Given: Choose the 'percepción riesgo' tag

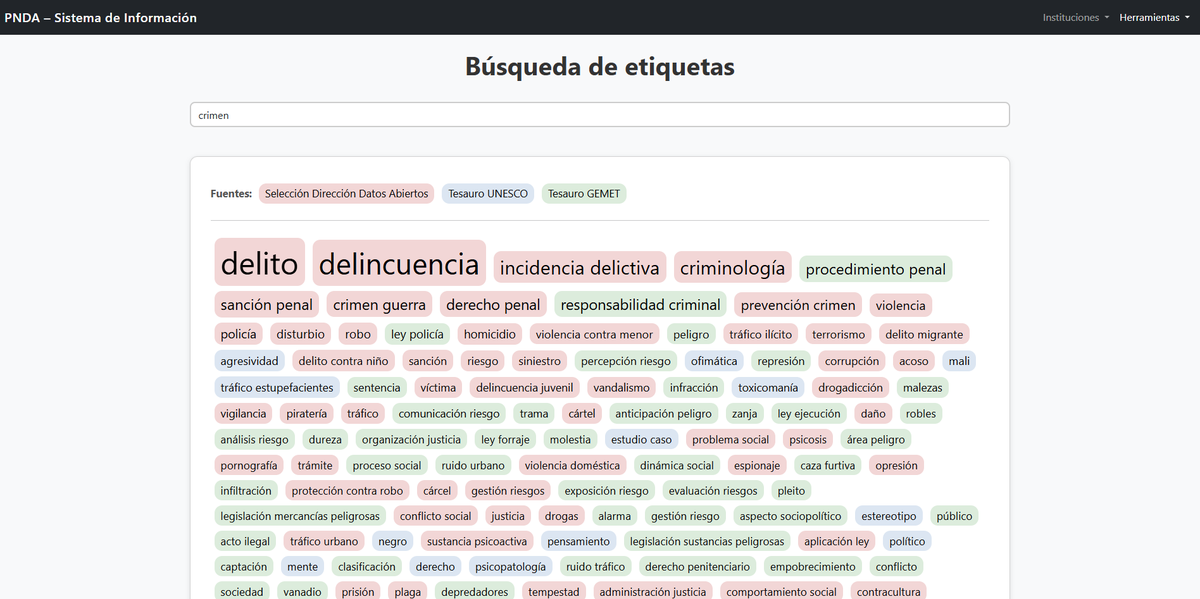Looking at the screenshot, I should [626, 361].
